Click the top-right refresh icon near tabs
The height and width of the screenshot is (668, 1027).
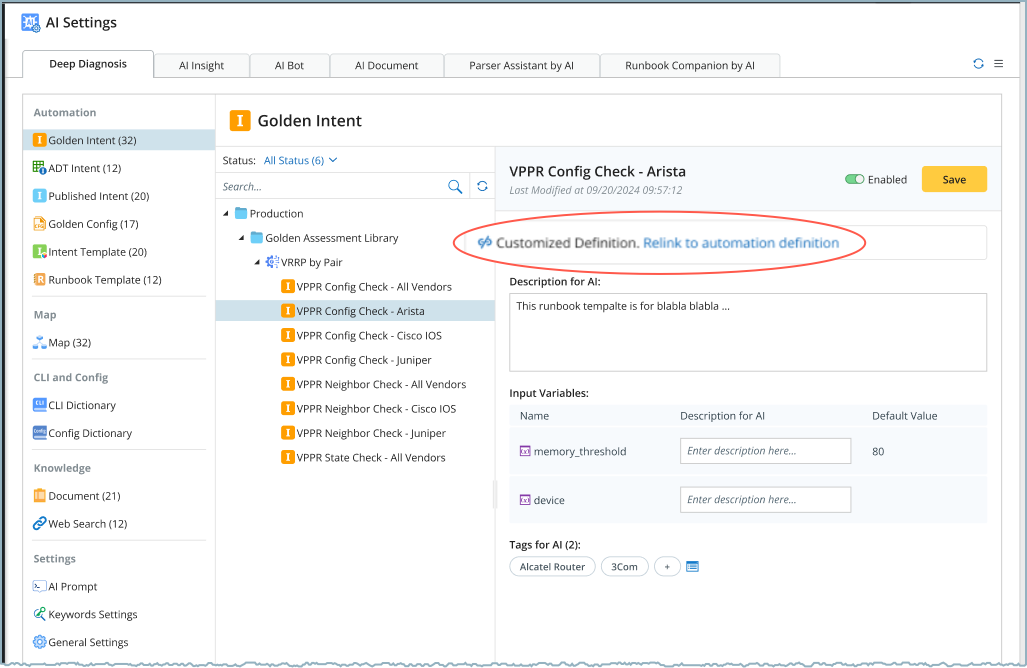[978, 64]
